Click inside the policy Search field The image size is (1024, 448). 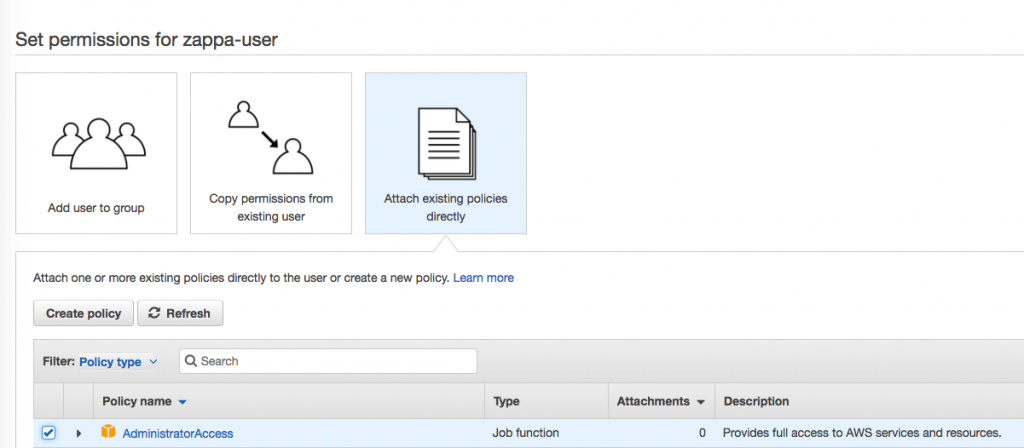tap(328, 361)
